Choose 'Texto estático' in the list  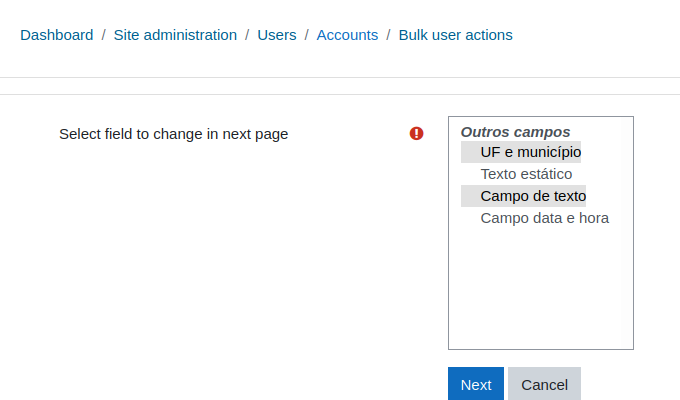tap(526, 174)
